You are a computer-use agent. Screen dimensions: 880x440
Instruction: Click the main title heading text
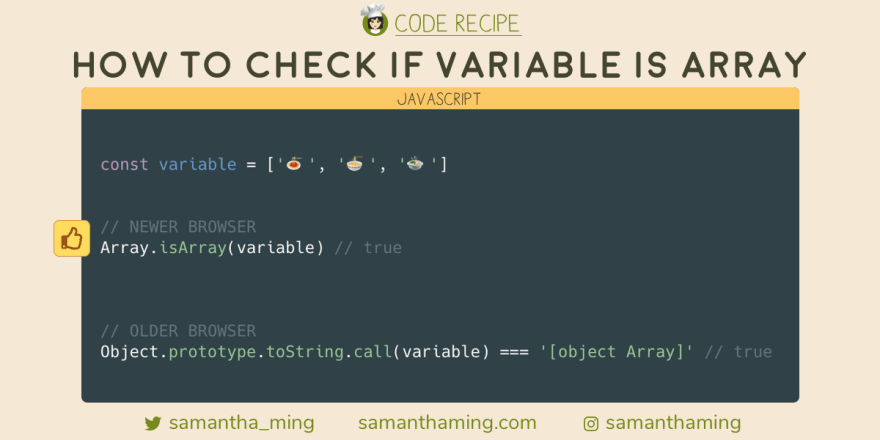coord(440,65)
